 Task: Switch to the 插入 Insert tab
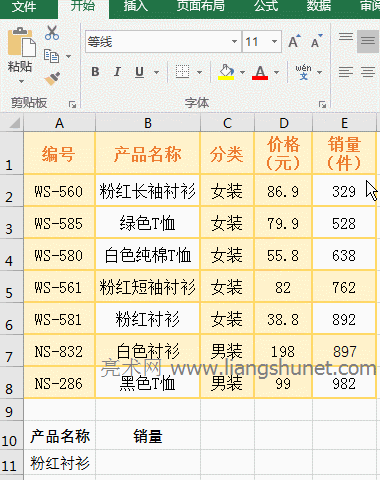point(135,6)
